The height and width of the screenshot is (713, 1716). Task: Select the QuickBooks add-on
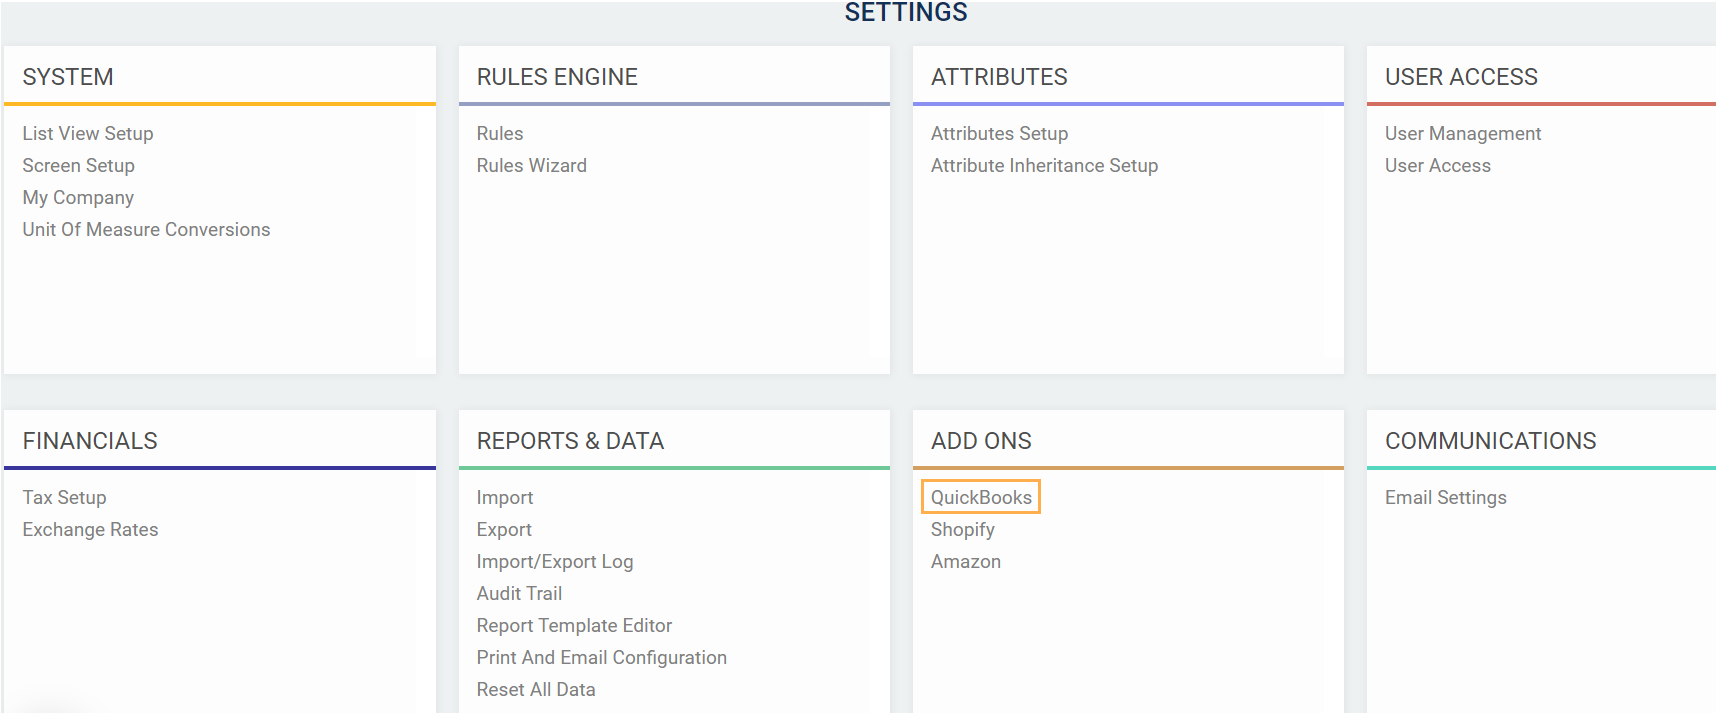[981, 497]
